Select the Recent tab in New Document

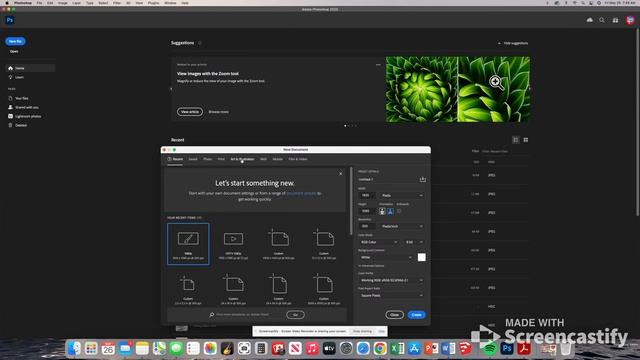(175, 159)
